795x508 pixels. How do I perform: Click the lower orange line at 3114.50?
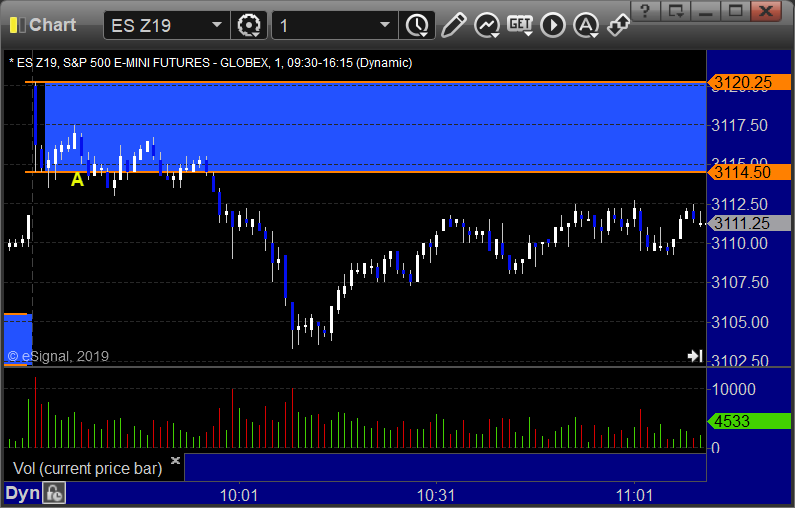click(365, 172)
